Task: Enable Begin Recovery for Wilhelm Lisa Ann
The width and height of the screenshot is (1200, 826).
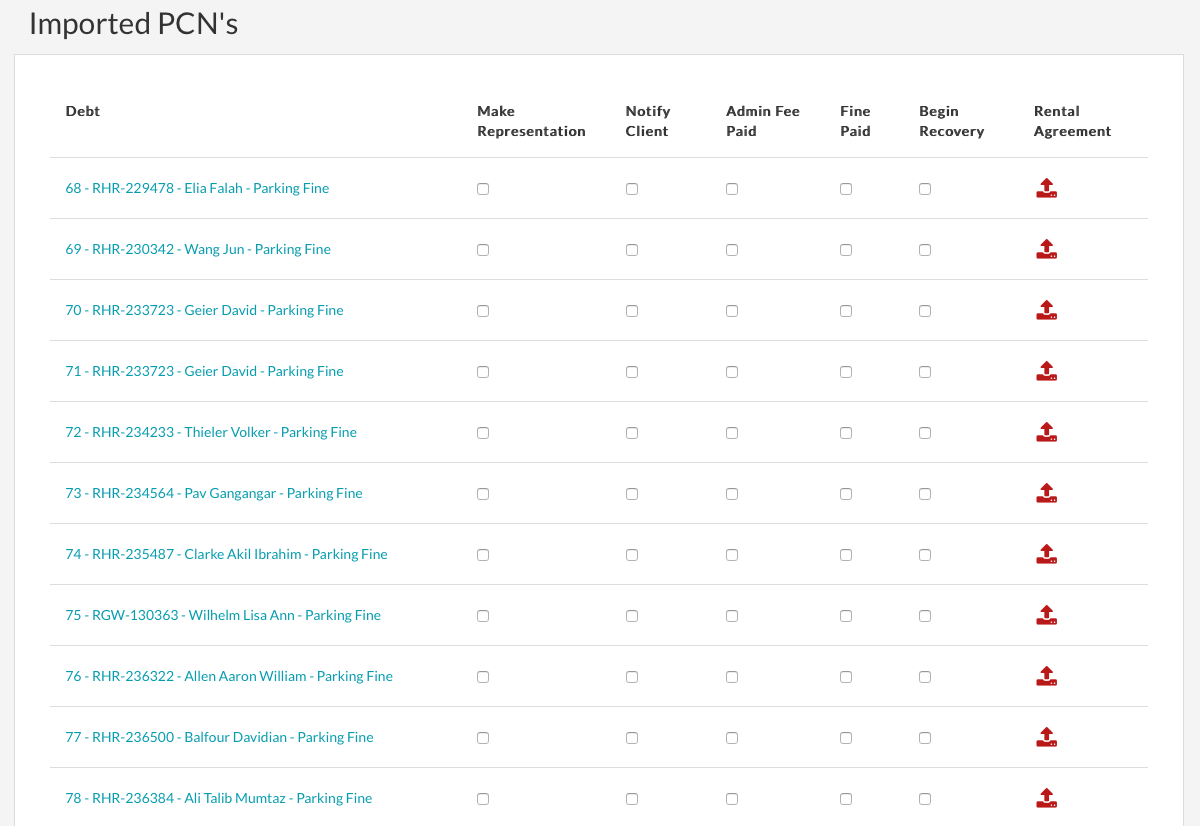Action: coord(925,616)
